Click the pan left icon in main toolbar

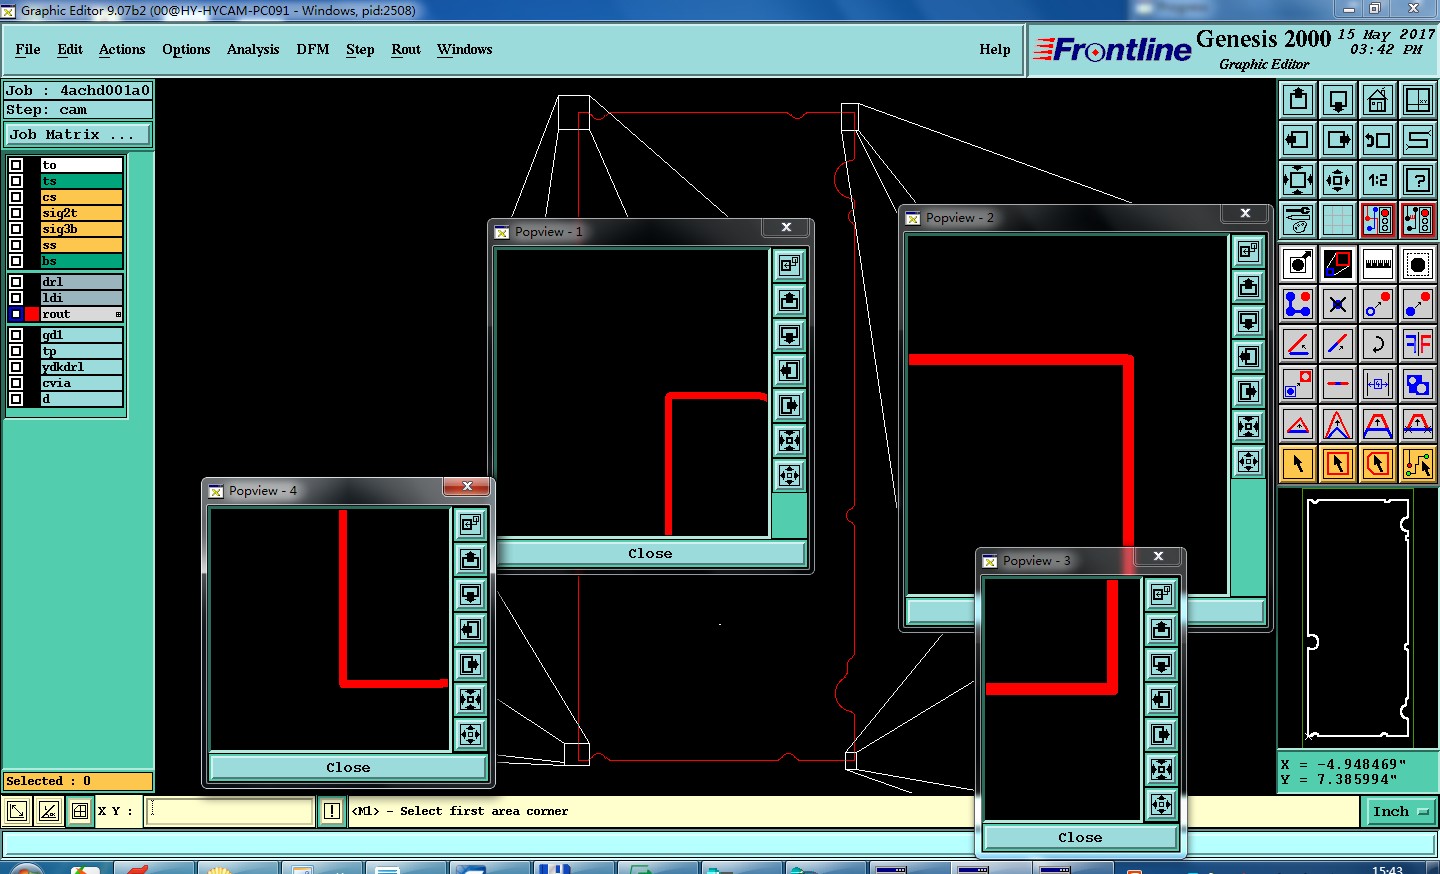(1298, 140)
